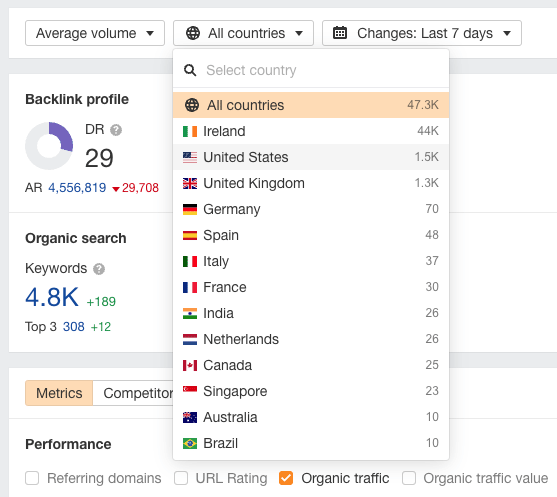Choose India in the country list
Viewport: 557px width, 497px height.
[311, 313]
